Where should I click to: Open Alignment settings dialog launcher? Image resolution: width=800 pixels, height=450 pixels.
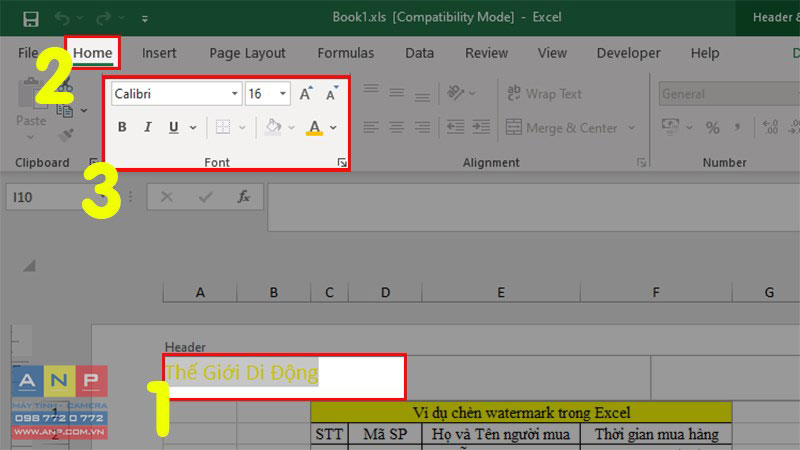[641, 163]
